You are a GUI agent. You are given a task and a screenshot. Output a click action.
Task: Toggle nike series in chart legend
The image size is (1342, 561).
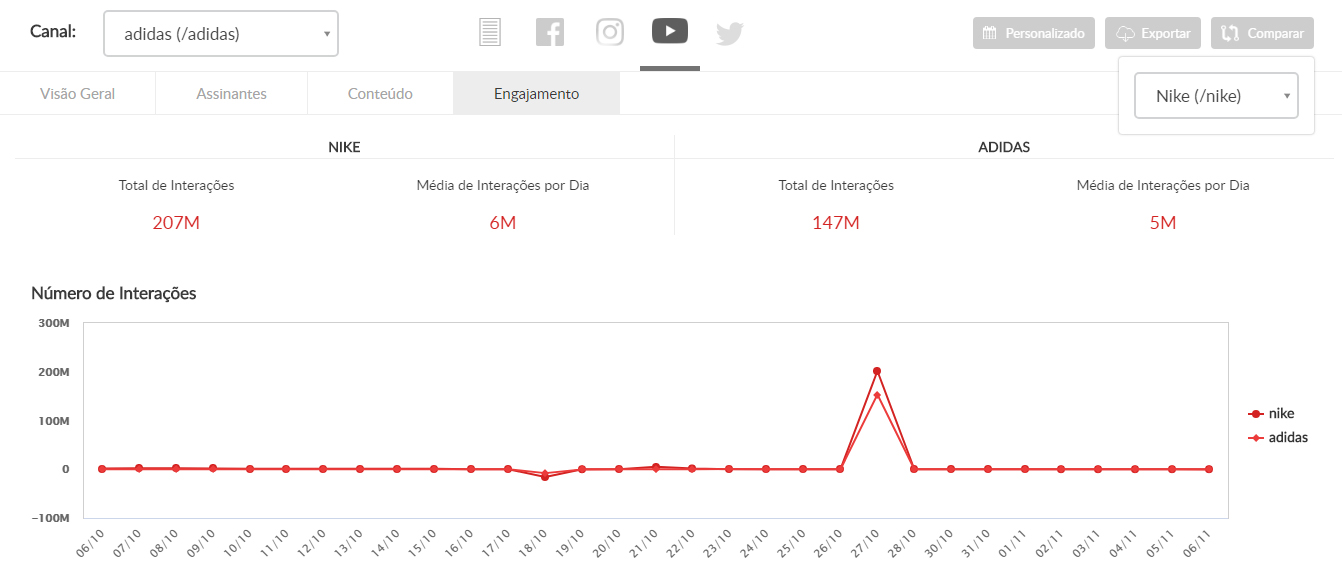(x=1277, y=413)
